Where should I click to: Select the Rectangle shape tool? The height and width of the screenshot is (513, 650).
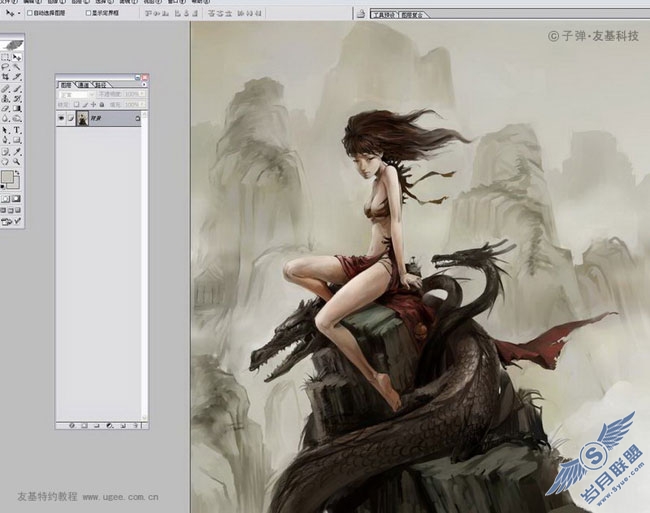pos(17,140)
